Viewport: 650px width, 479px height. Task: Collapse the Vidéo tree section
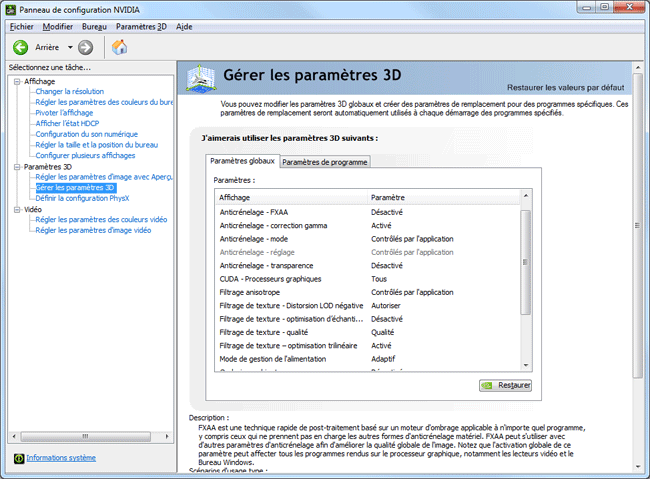pos(16,210)
